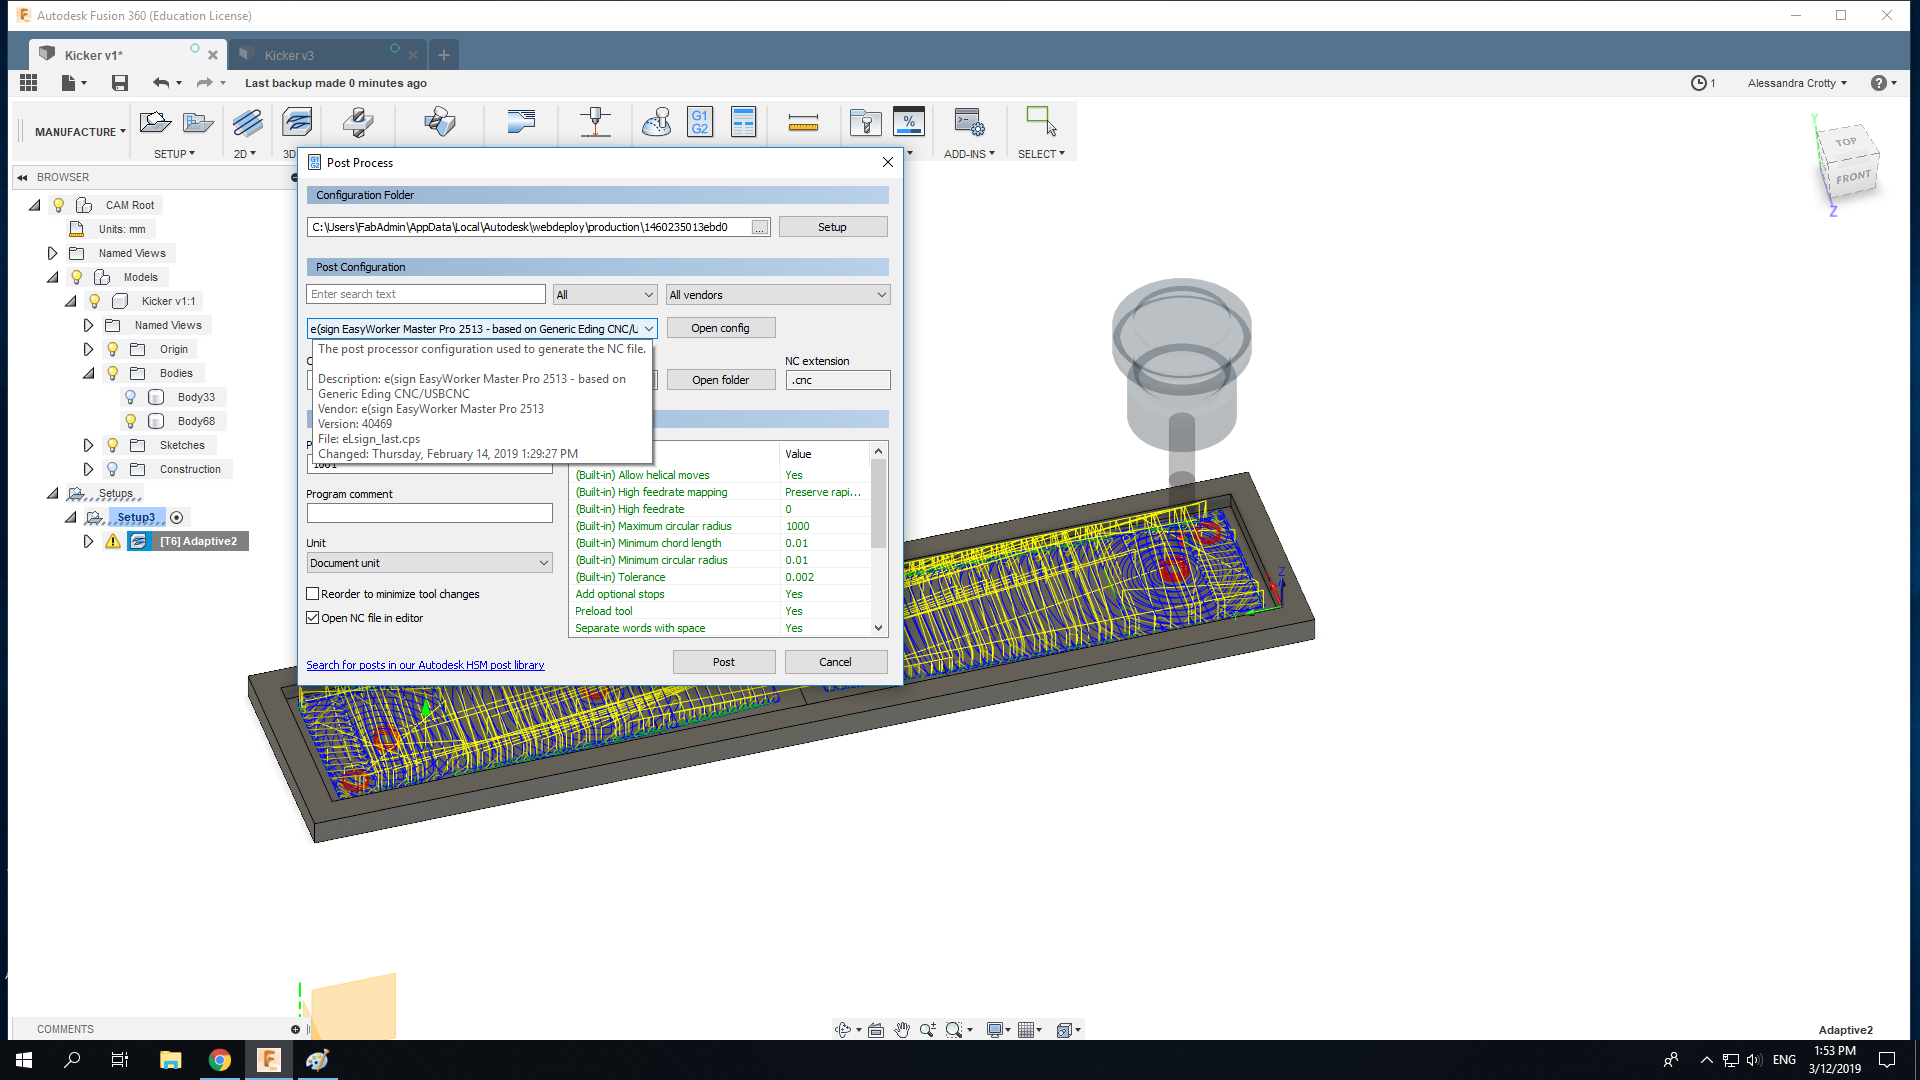This screenshot has height=1080, width=1920.
Task: Open the Document unit dropdown
Action: (430, 563)
